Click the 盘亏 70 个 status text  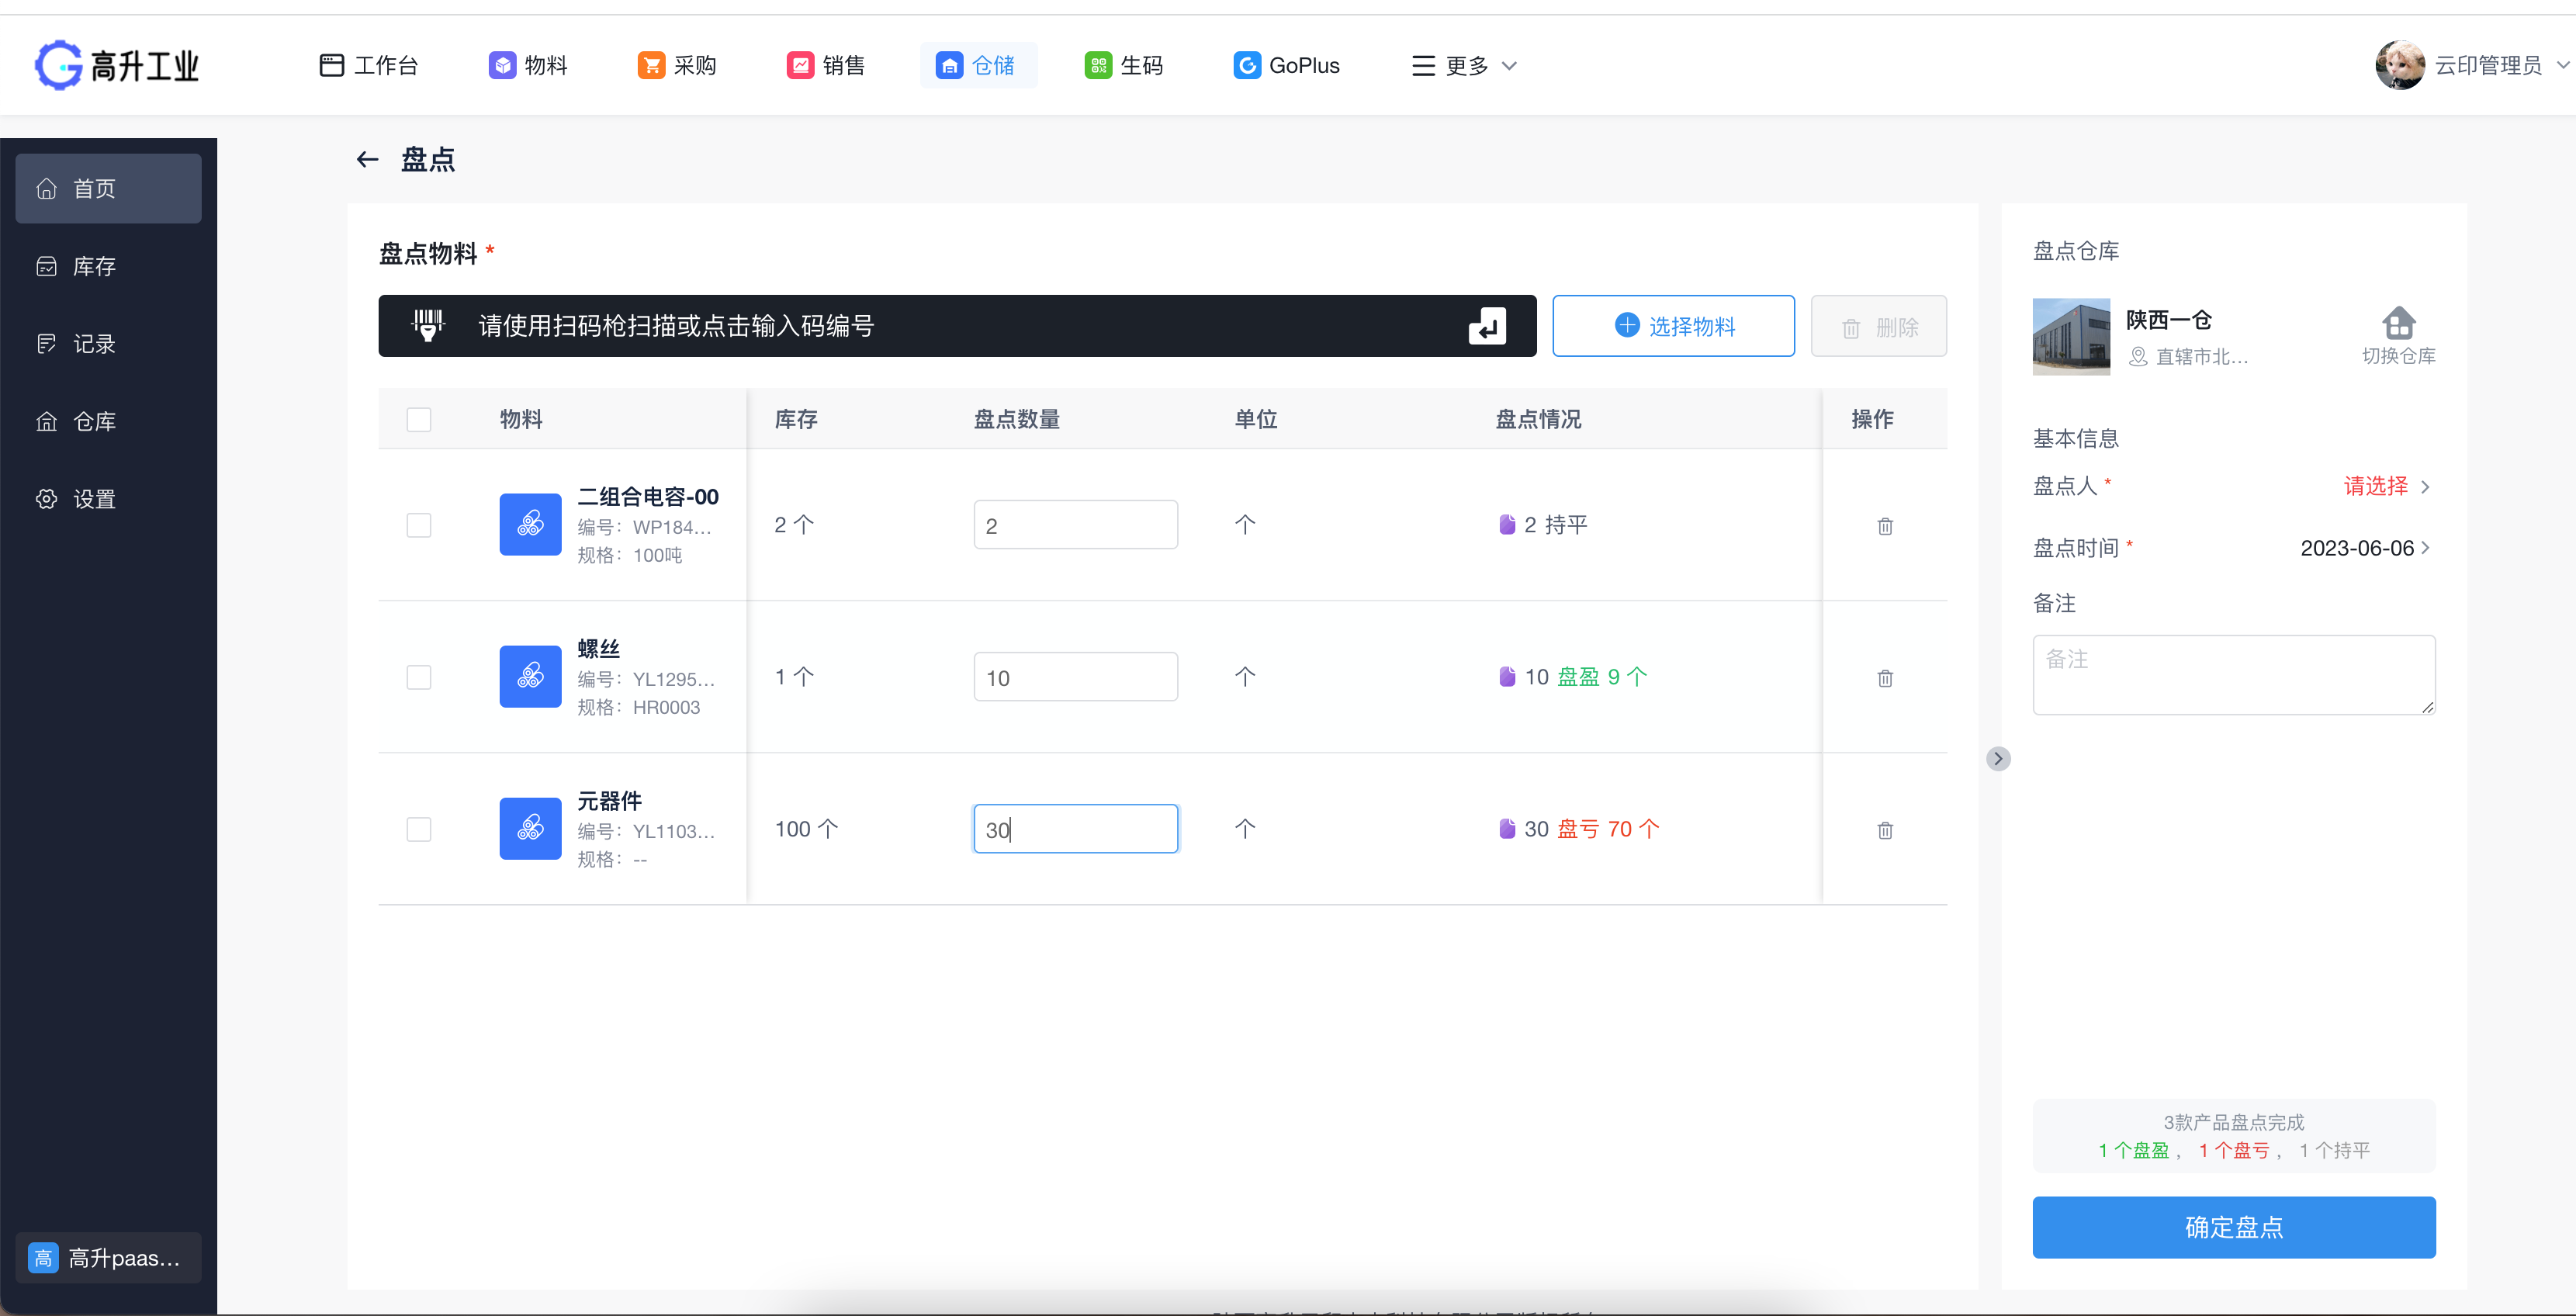(x=1608, y=829)
